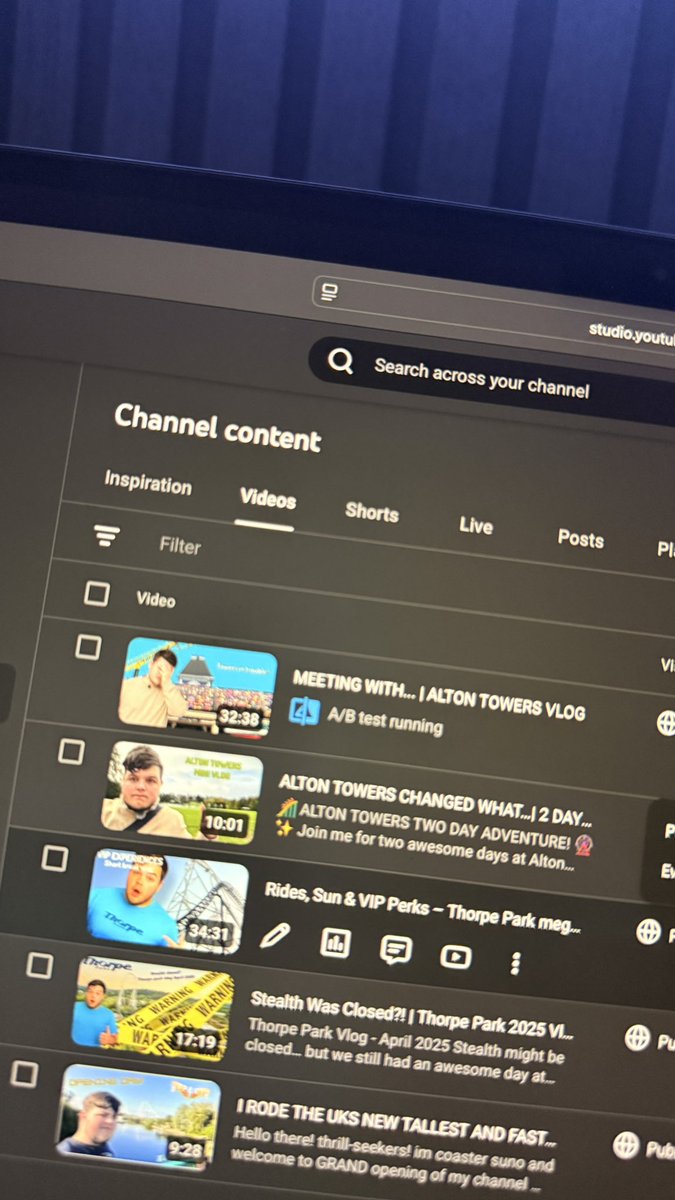675x1200 pixels.
Task: Select checkbox for ALTON TOWERS CHANGED WHAT video
Action: tap(70, 751)
